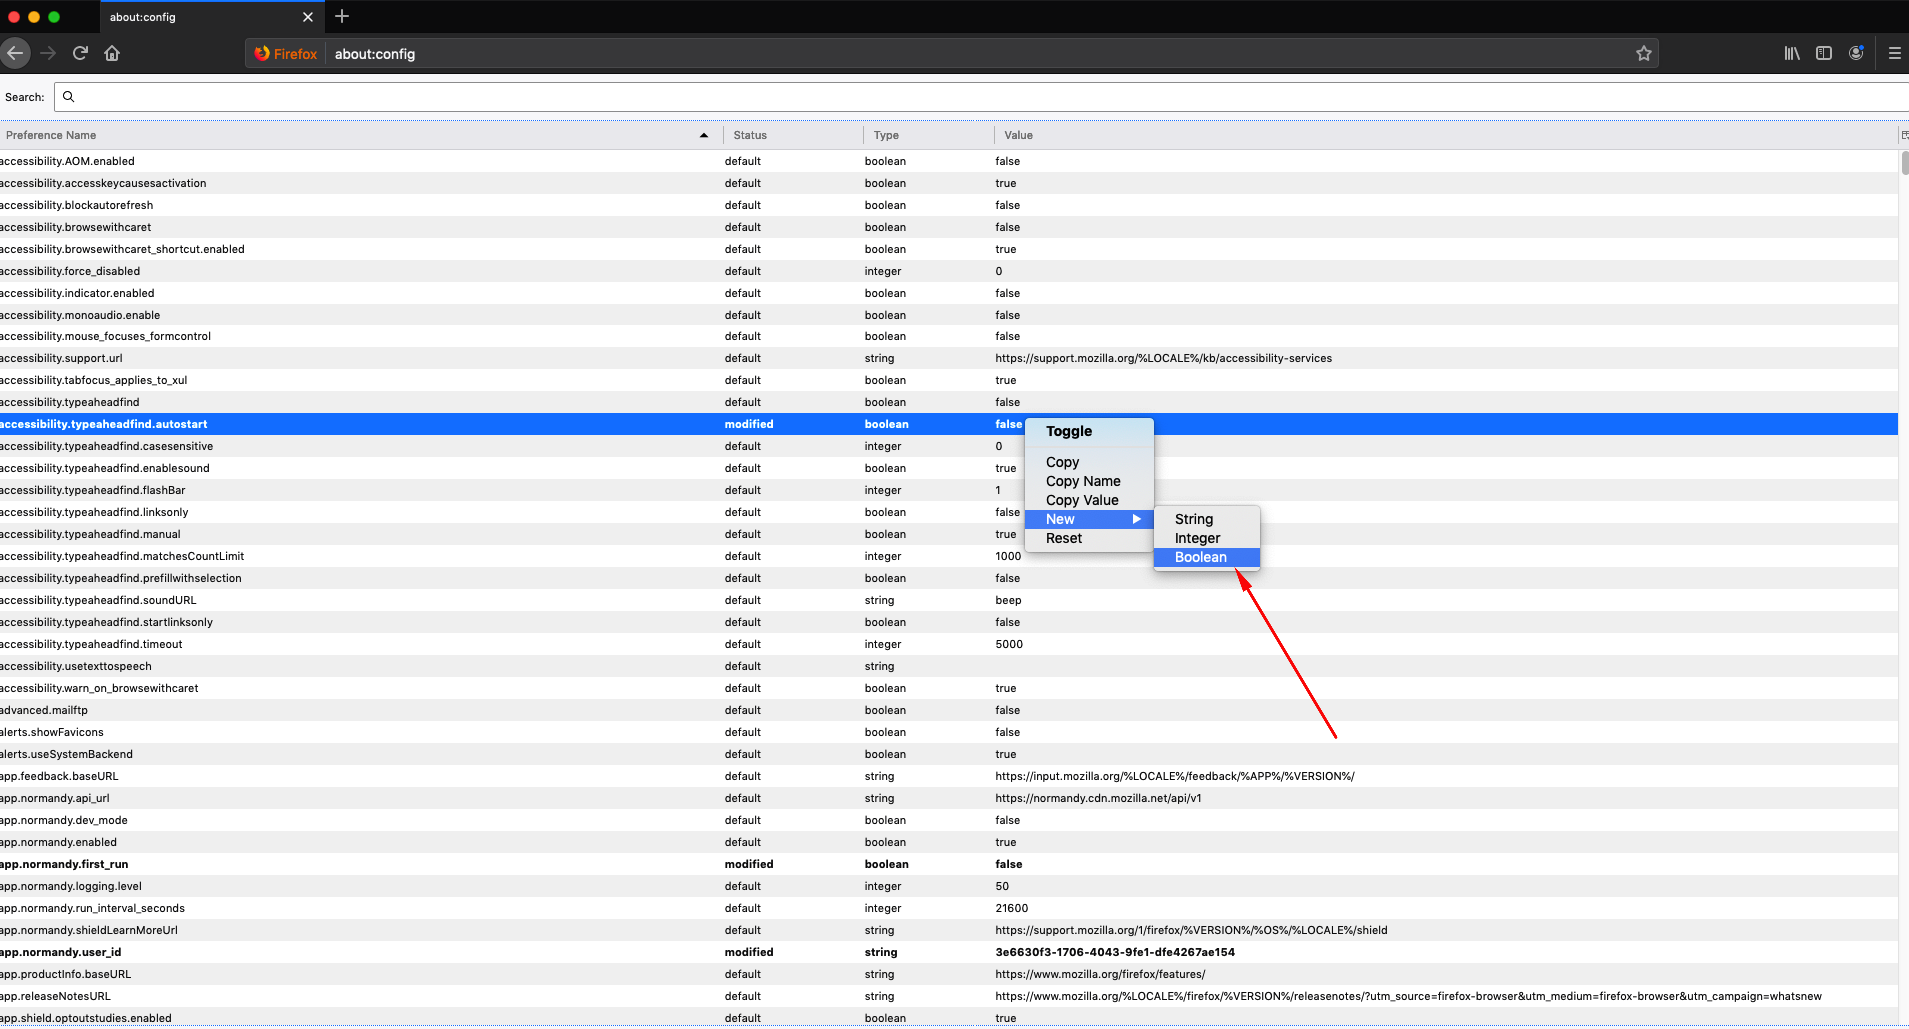
Task: Create new Boolean preference
Action: tap(1206, 557)
